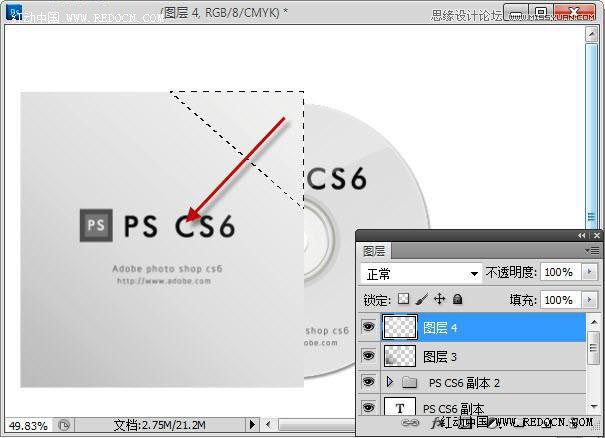
Task: Close the Layers panel with its X icon
Action: 597,235
